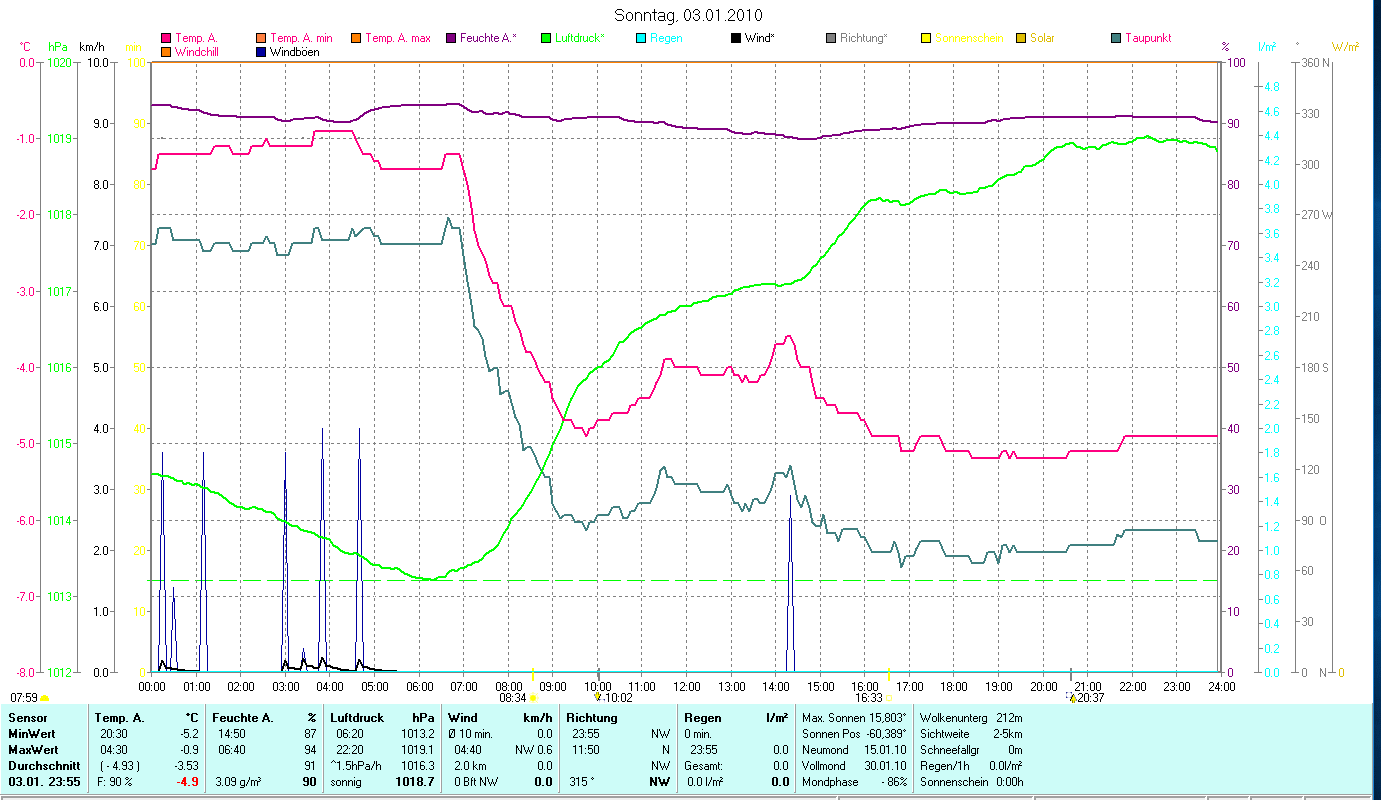
Task: Click the red current temperature value "-4.9"
Action: 189,782
